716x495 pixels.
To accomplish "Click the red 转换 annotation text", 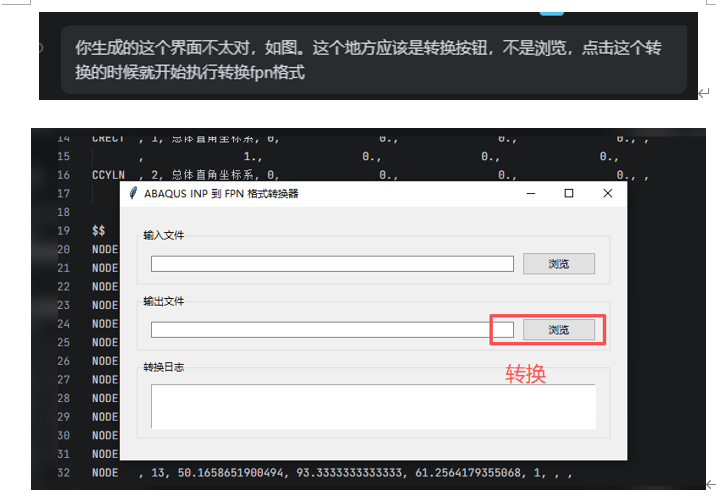I will pyautogui.click(x=525, y=374).
